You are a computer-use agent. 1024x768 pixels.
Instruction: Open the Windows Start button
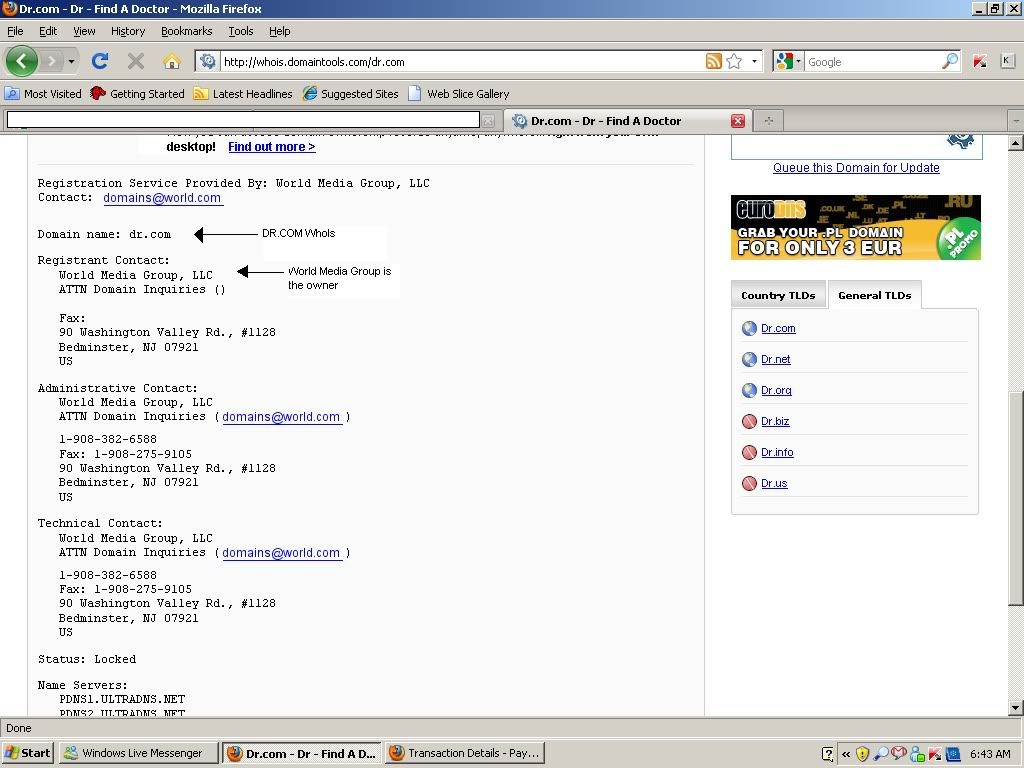27,753
